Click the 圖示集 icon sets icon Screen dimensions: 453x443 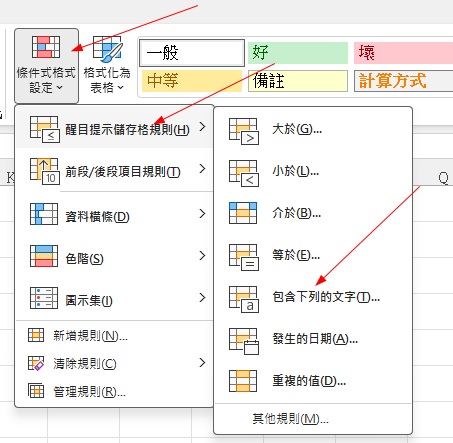pyautogui.click(x=44, y=298)
